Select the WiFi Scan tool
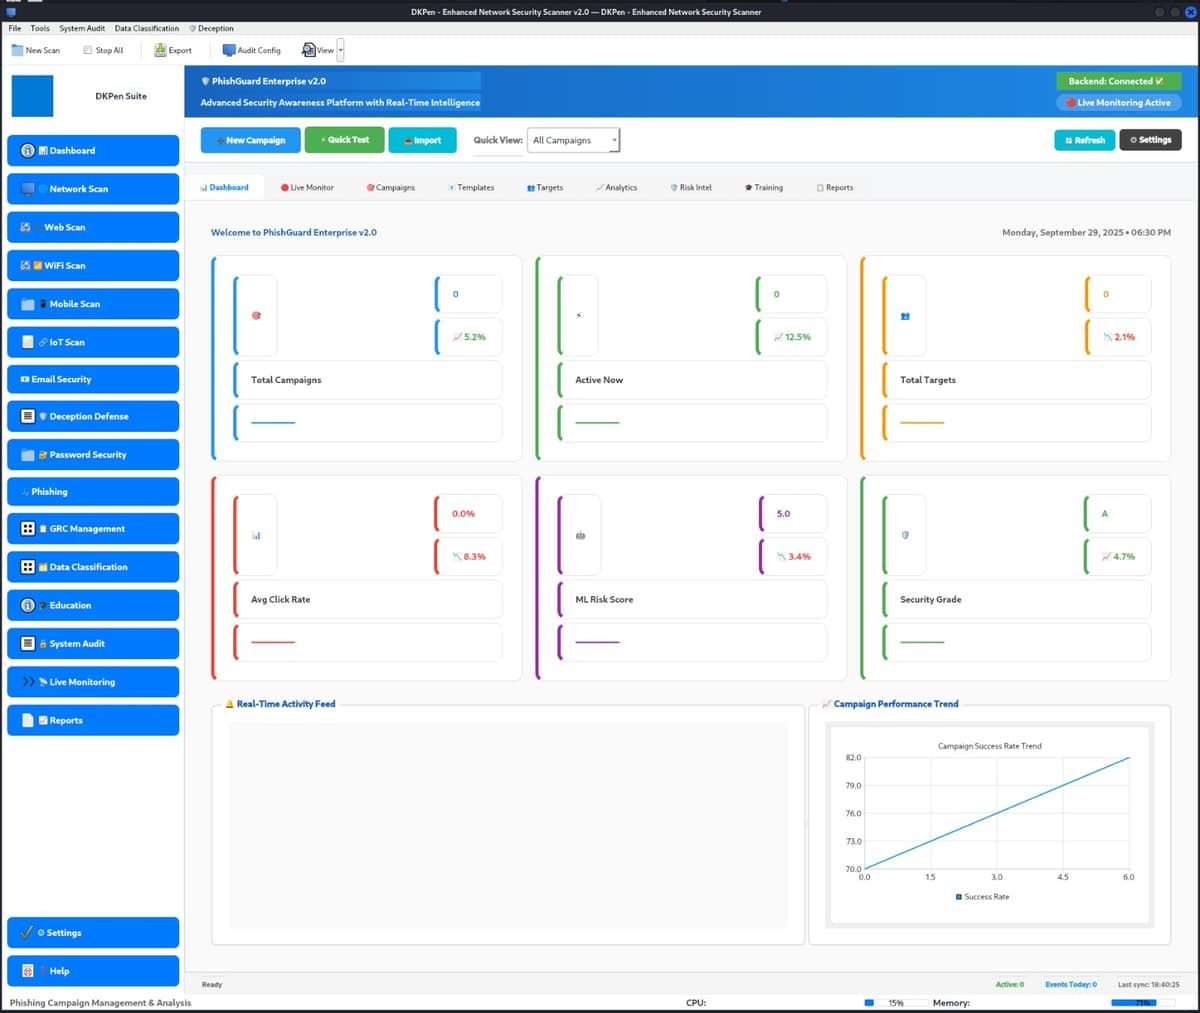The width and height of the screenshot is (1200, 1013). tap(93, 265)
